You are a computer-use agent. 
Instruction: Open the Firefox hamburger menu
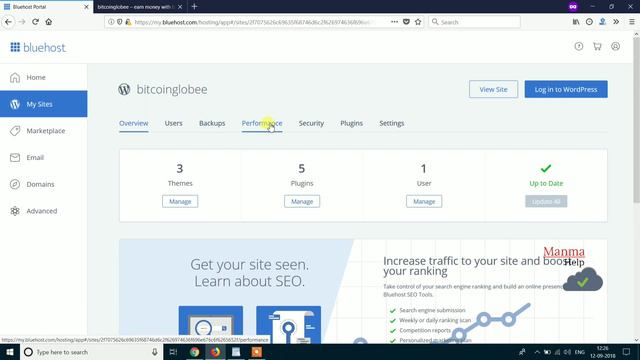[x=631, y=22]
